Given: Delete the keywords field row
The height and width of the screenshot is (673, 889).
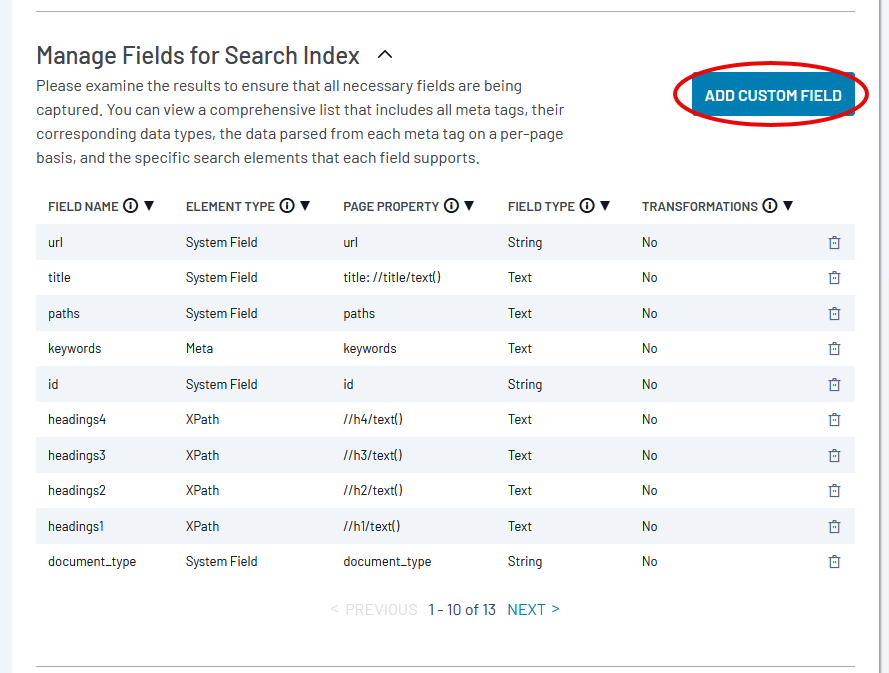Looking at the screenshot, I should click(834, 349).
